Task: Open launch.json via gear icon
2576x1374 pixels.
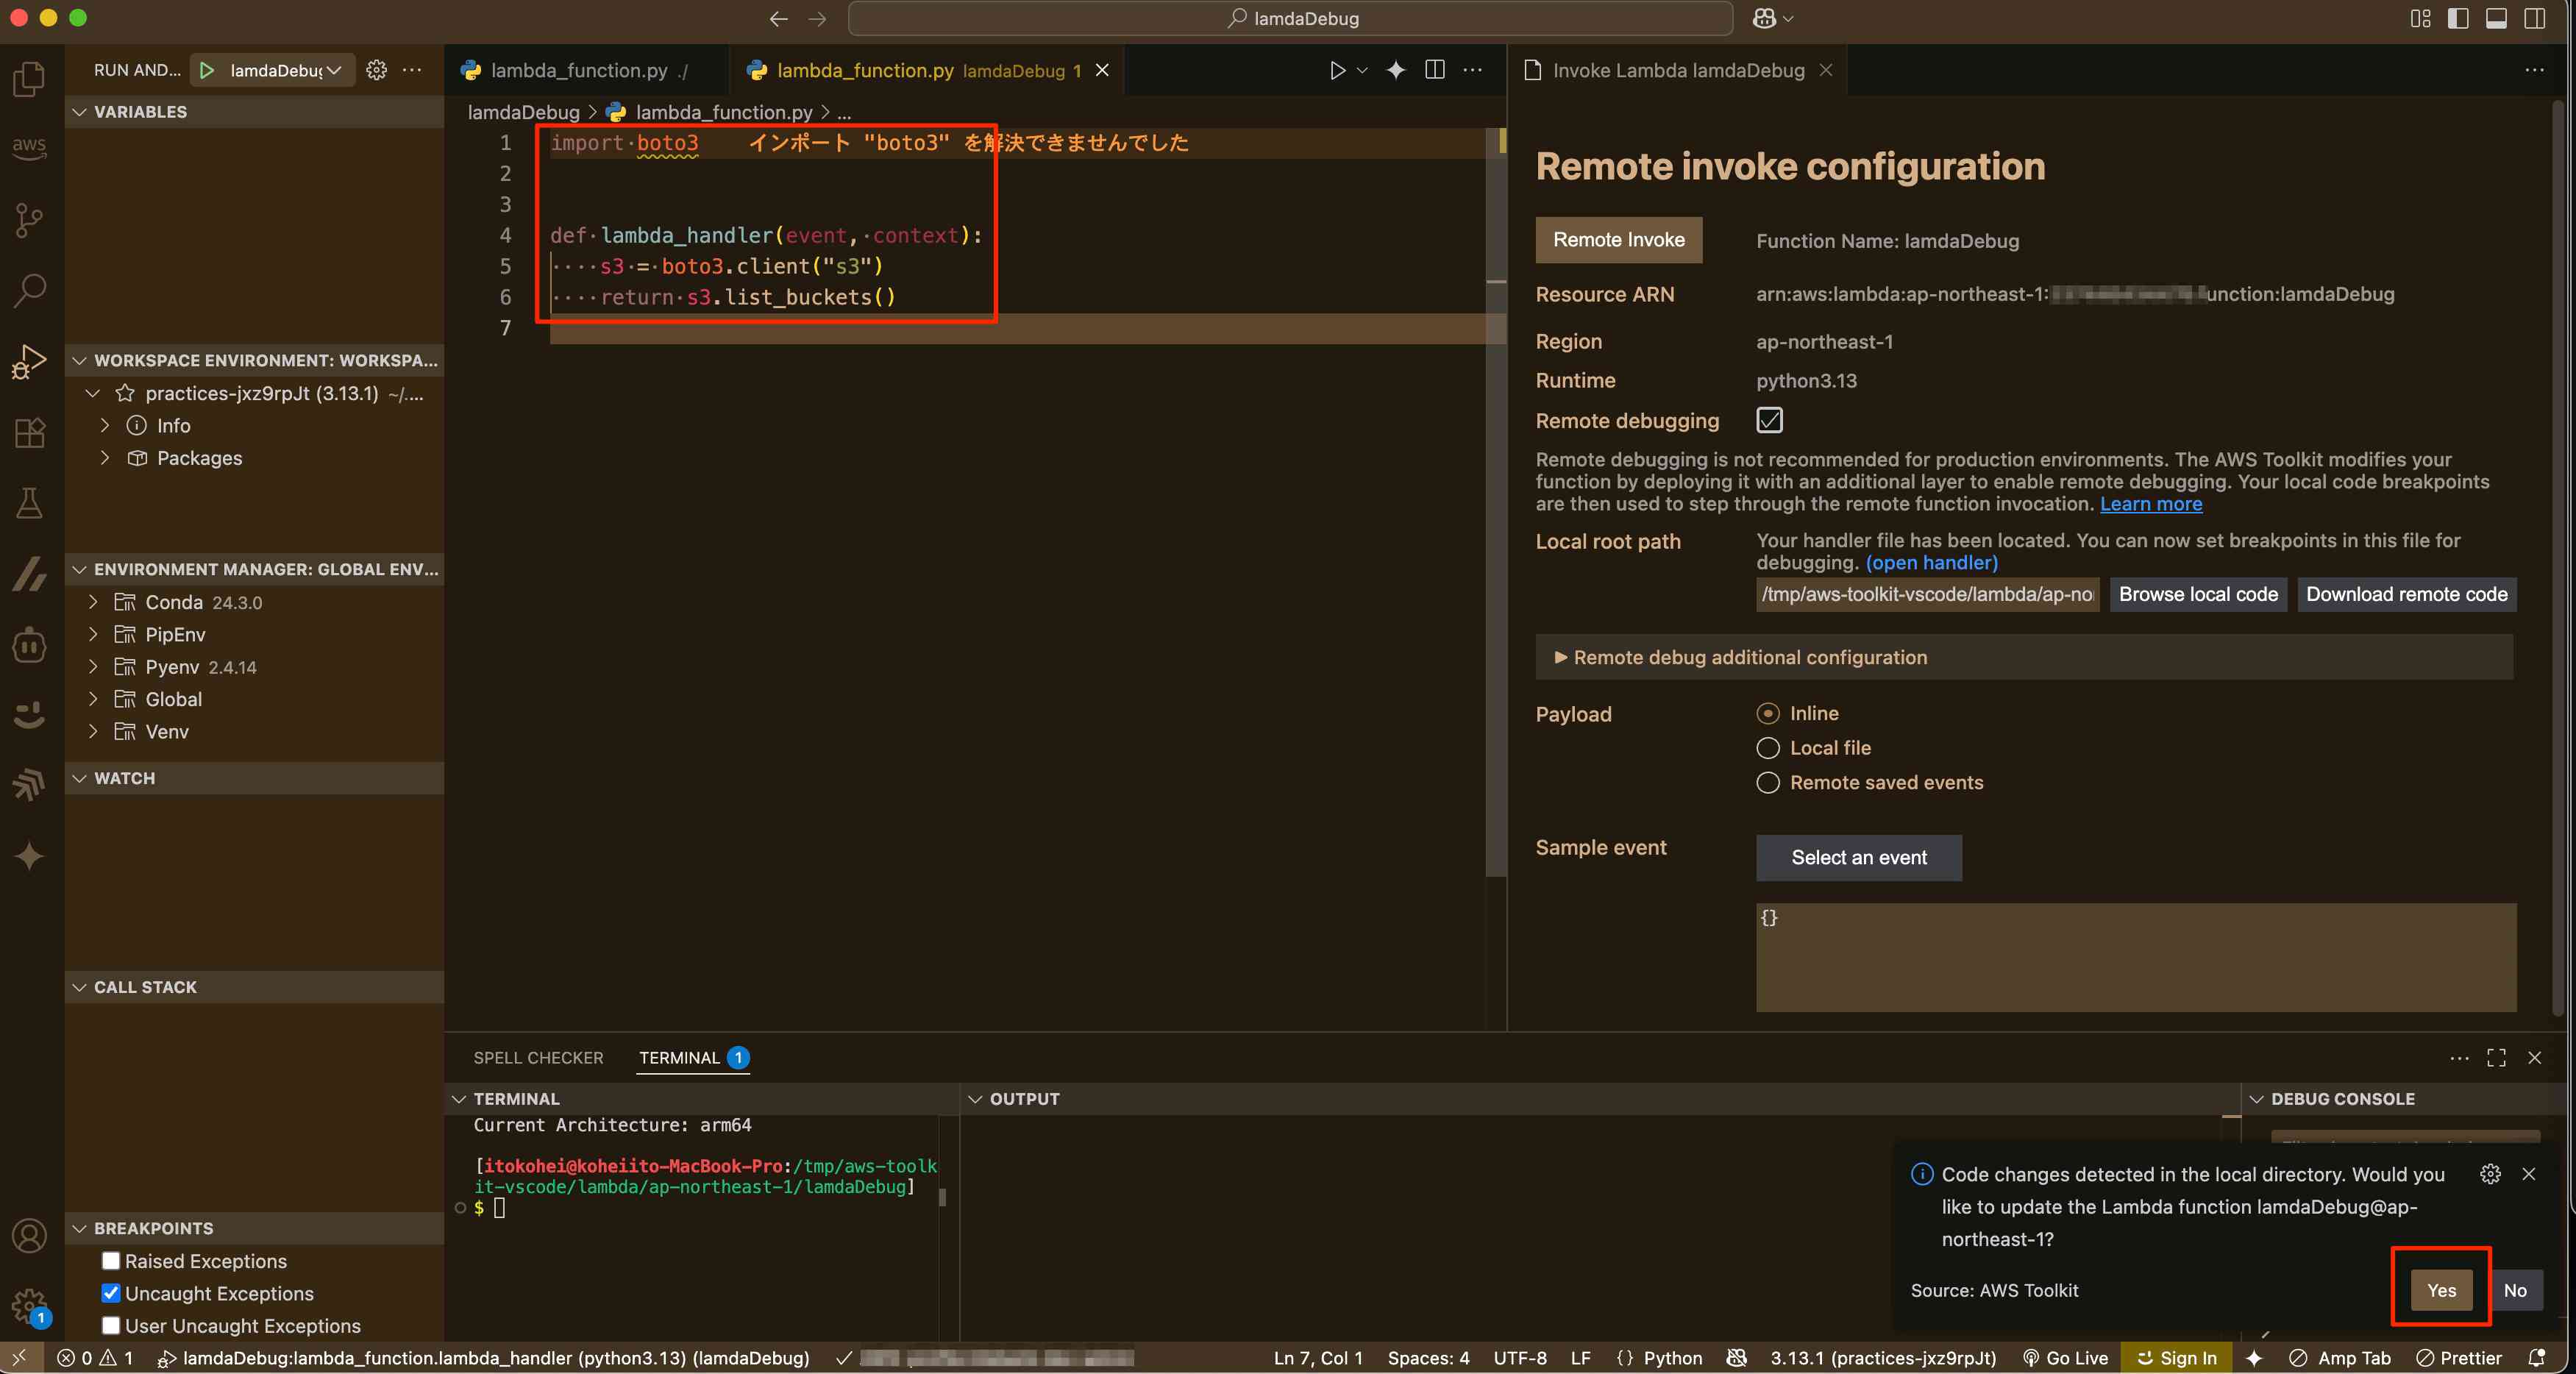Action: click(x=376, y=70)
